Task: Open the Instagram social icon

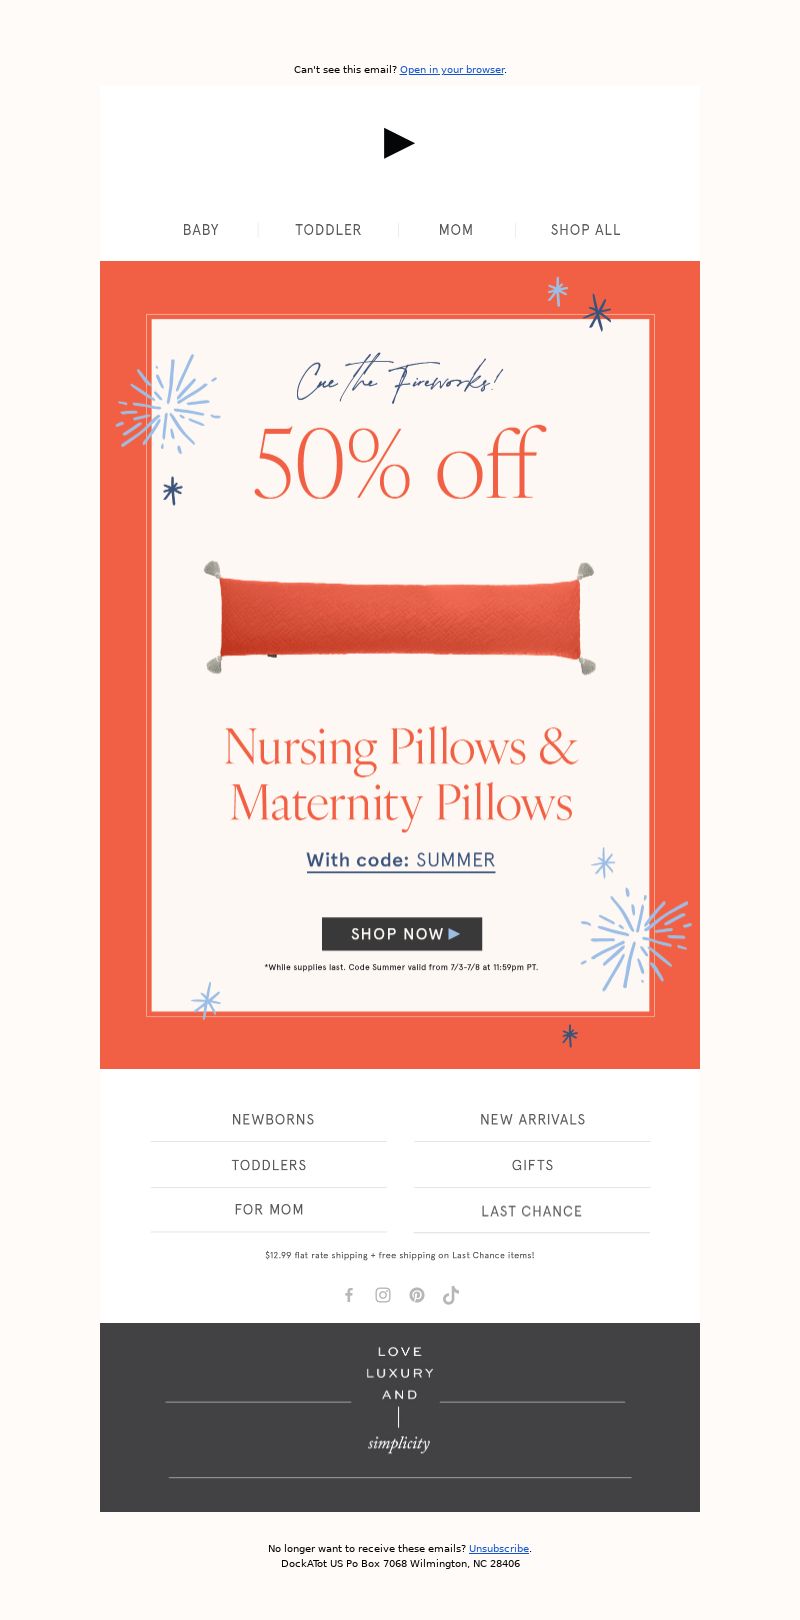Action: click(383, 1295)
